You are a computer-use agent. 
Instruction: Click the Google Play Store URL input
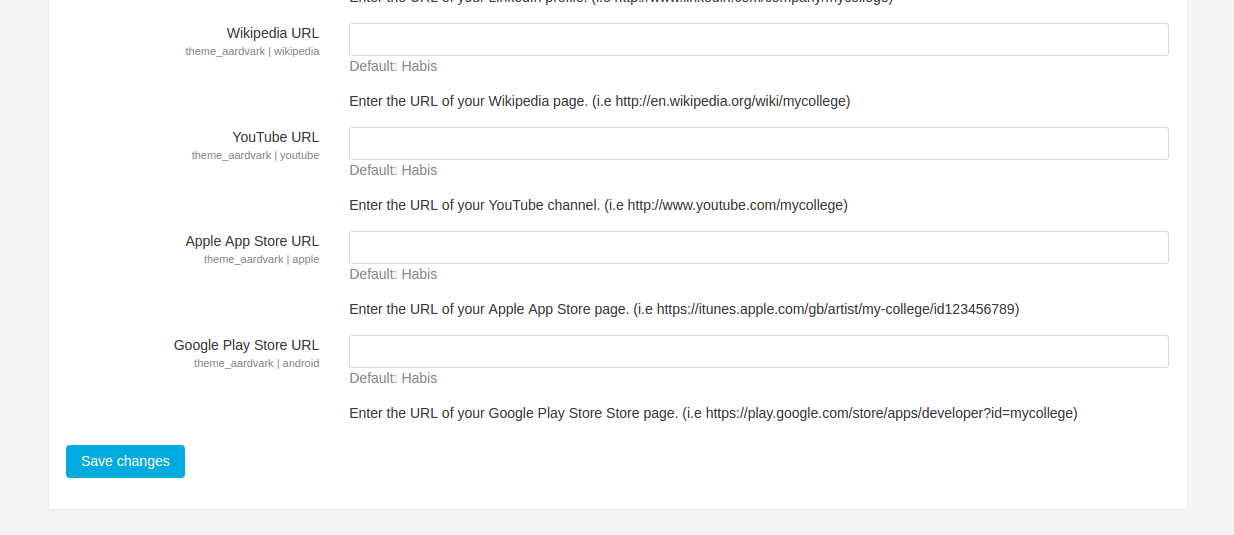pyautogui.click(x=758, y=351)
